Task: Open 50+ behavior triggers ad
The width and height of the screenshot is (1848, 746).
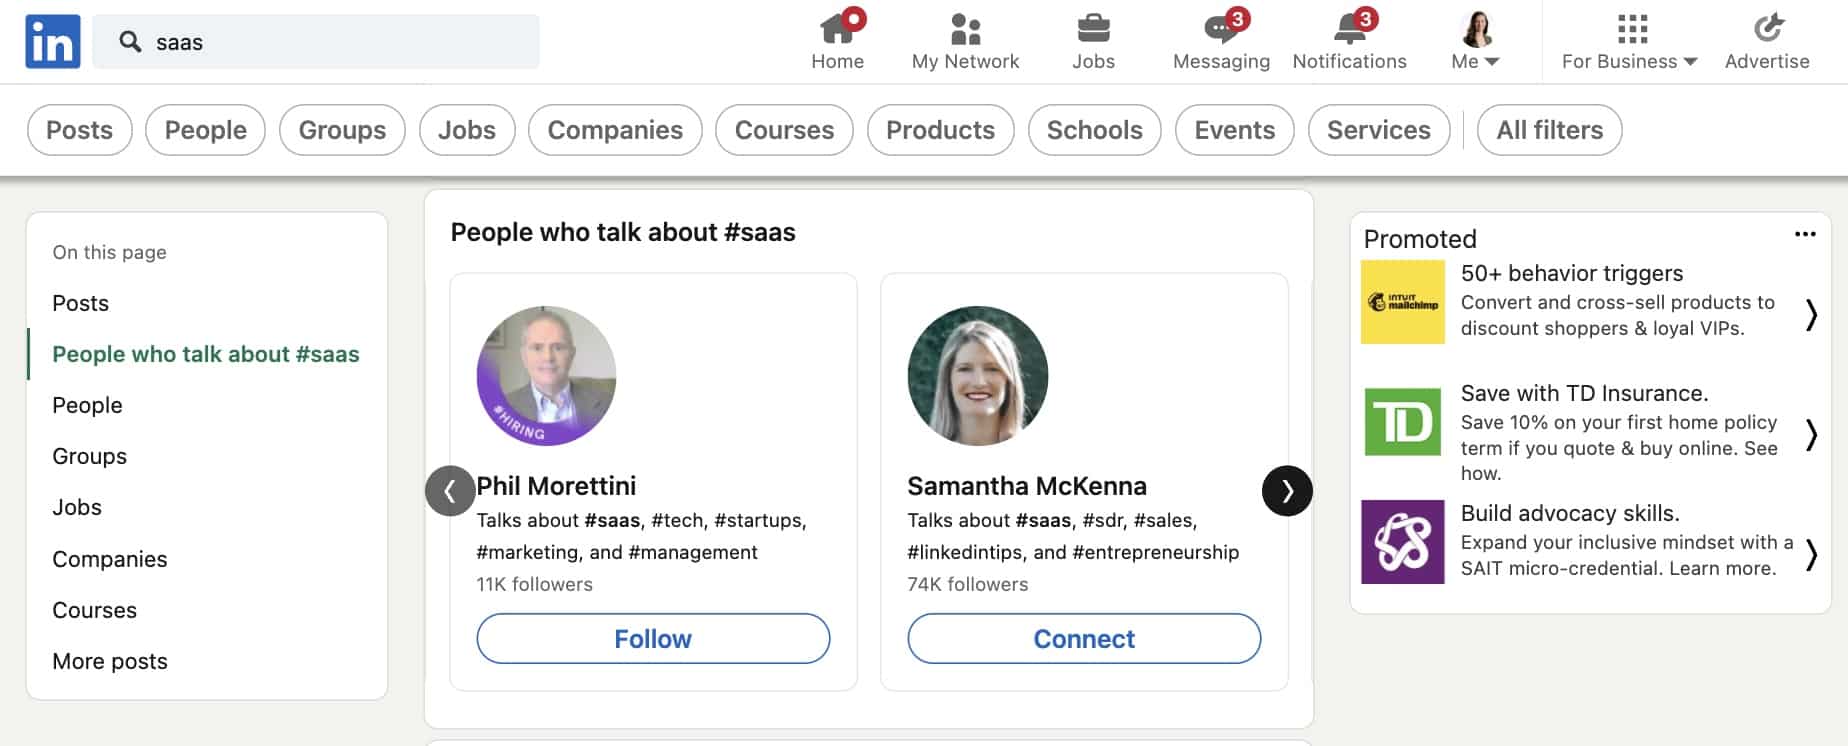Action: click(x=1572, y=273)
